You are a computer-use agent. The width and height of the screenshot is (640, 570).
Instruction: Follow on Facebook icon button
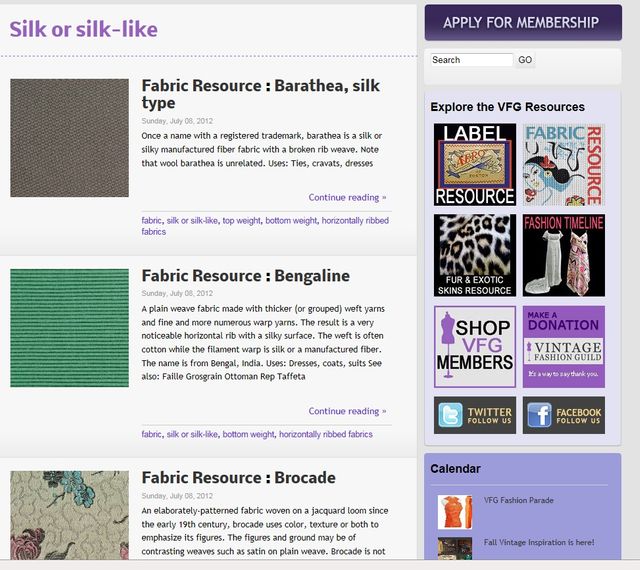pos(563,415)
